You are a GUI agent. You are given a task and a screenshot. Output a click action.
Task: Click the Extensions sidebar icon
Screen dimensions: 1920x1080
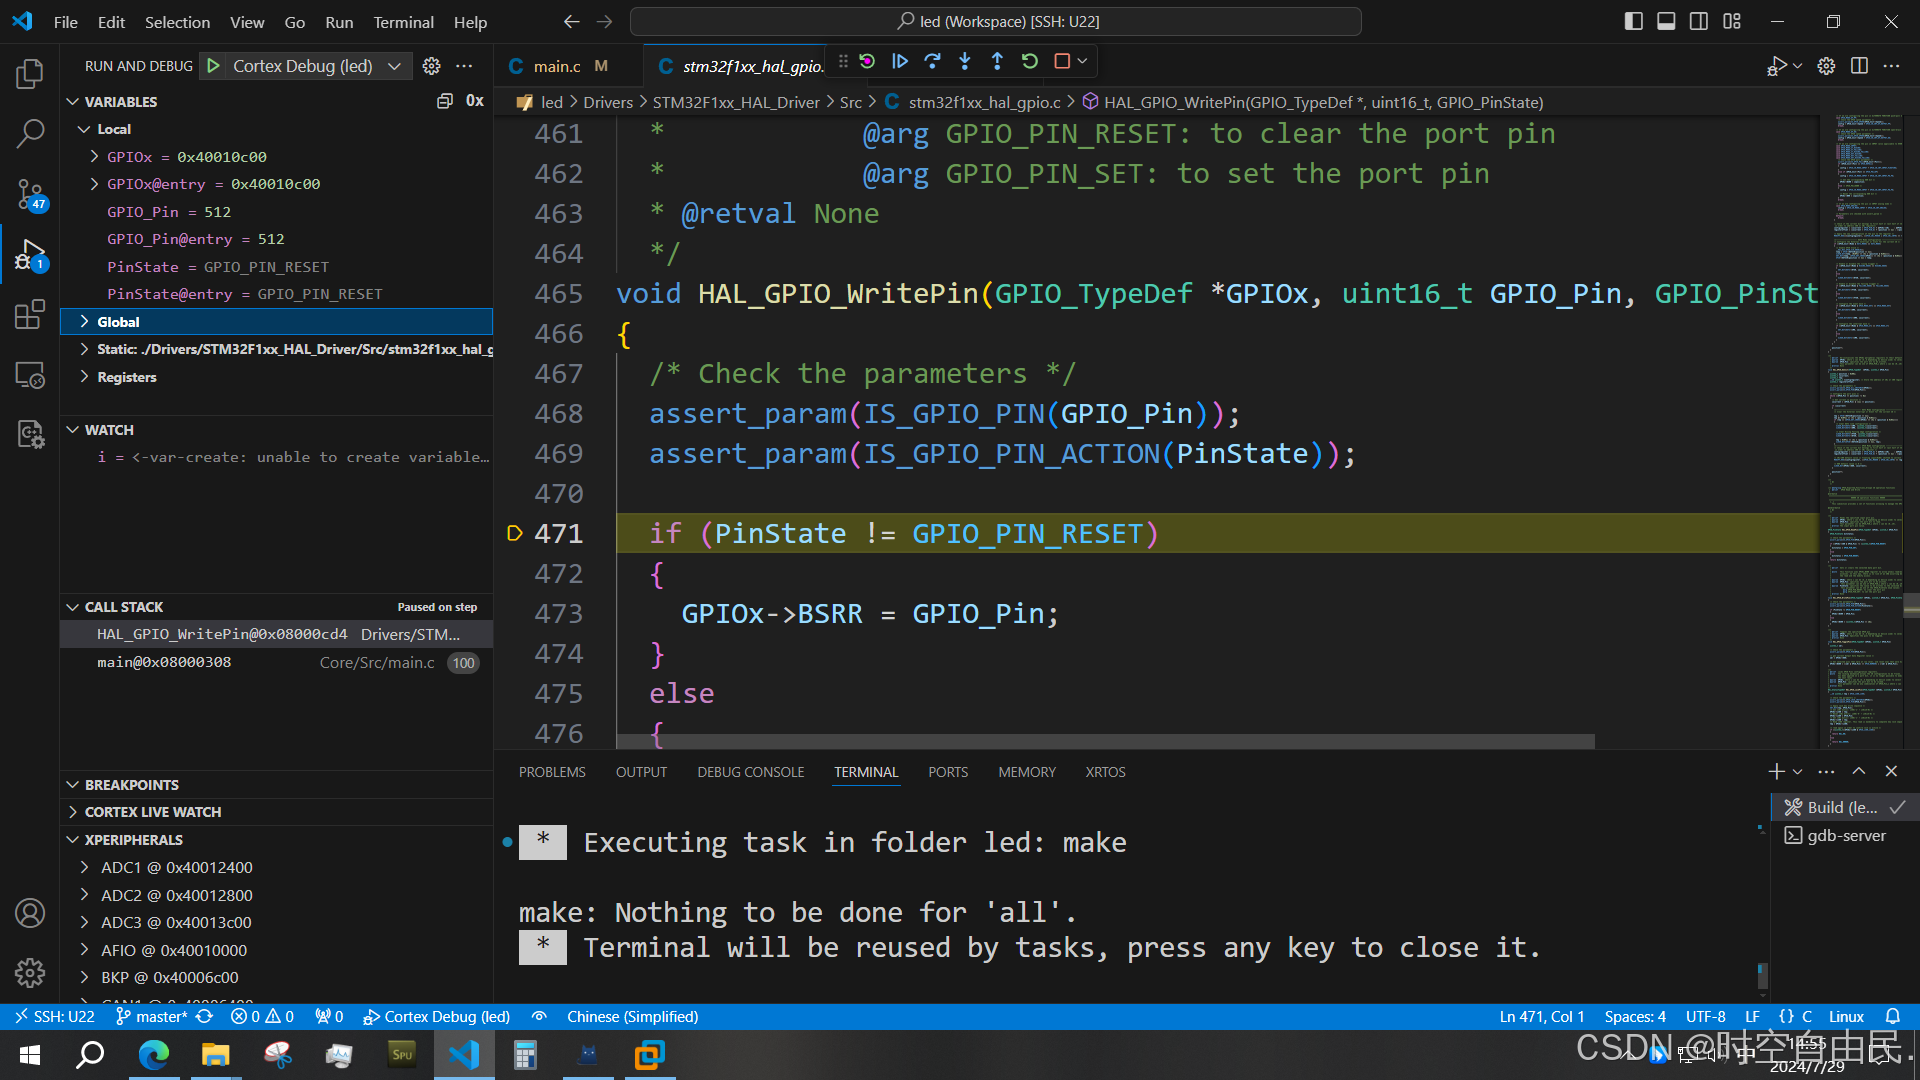(x=29, y=315)
